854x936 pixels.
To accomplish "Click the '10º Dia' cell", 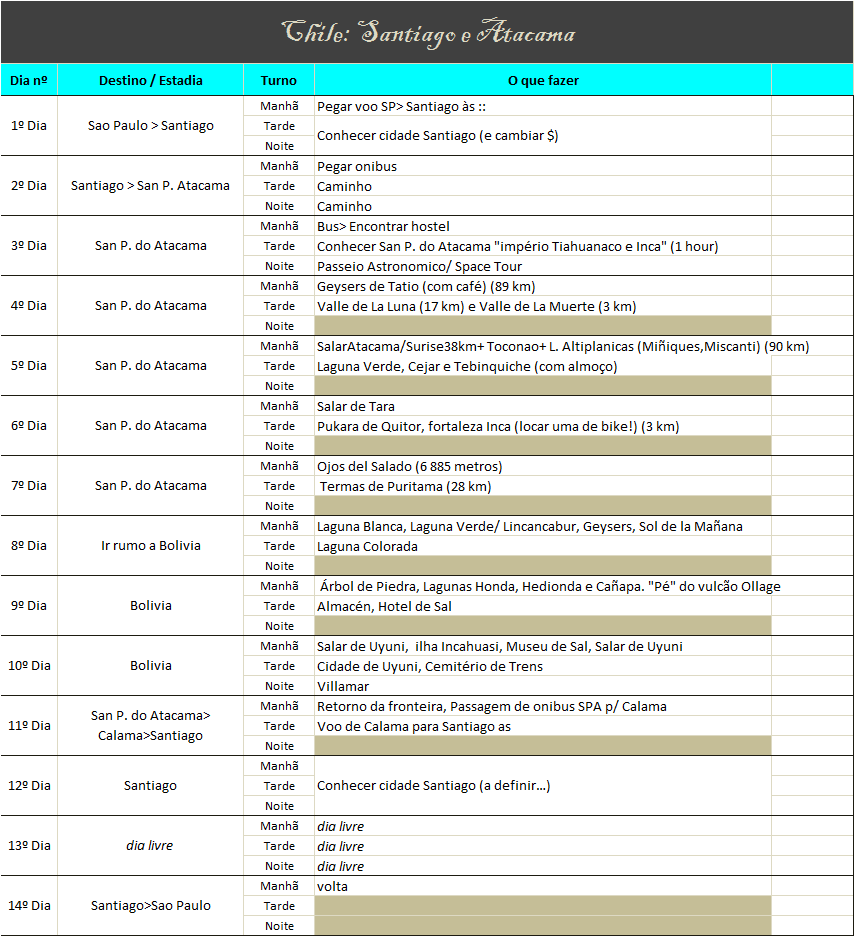I will (x=29, y=666).
